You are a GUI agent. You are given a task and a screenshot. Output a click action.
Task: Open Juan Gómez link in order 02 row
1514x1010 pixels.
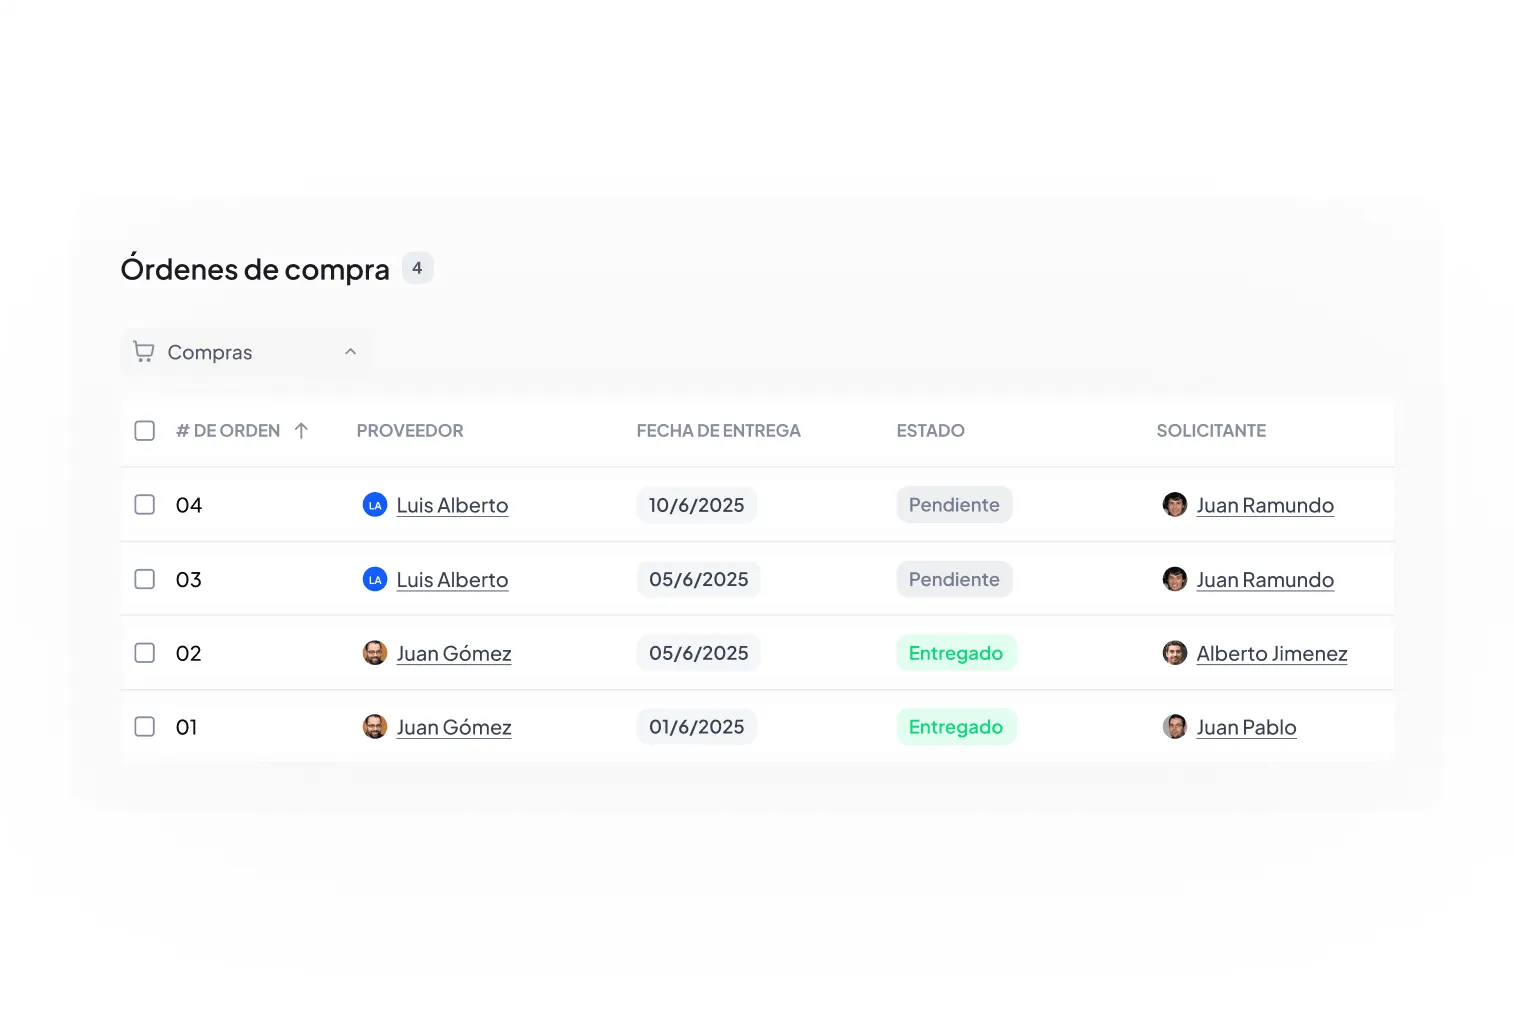[454, 654]
